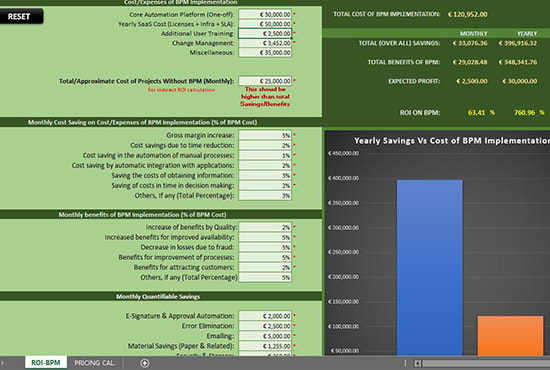Select time in decision making percentage field
Viewport: 550px width, 370px height.
[265, 185]
